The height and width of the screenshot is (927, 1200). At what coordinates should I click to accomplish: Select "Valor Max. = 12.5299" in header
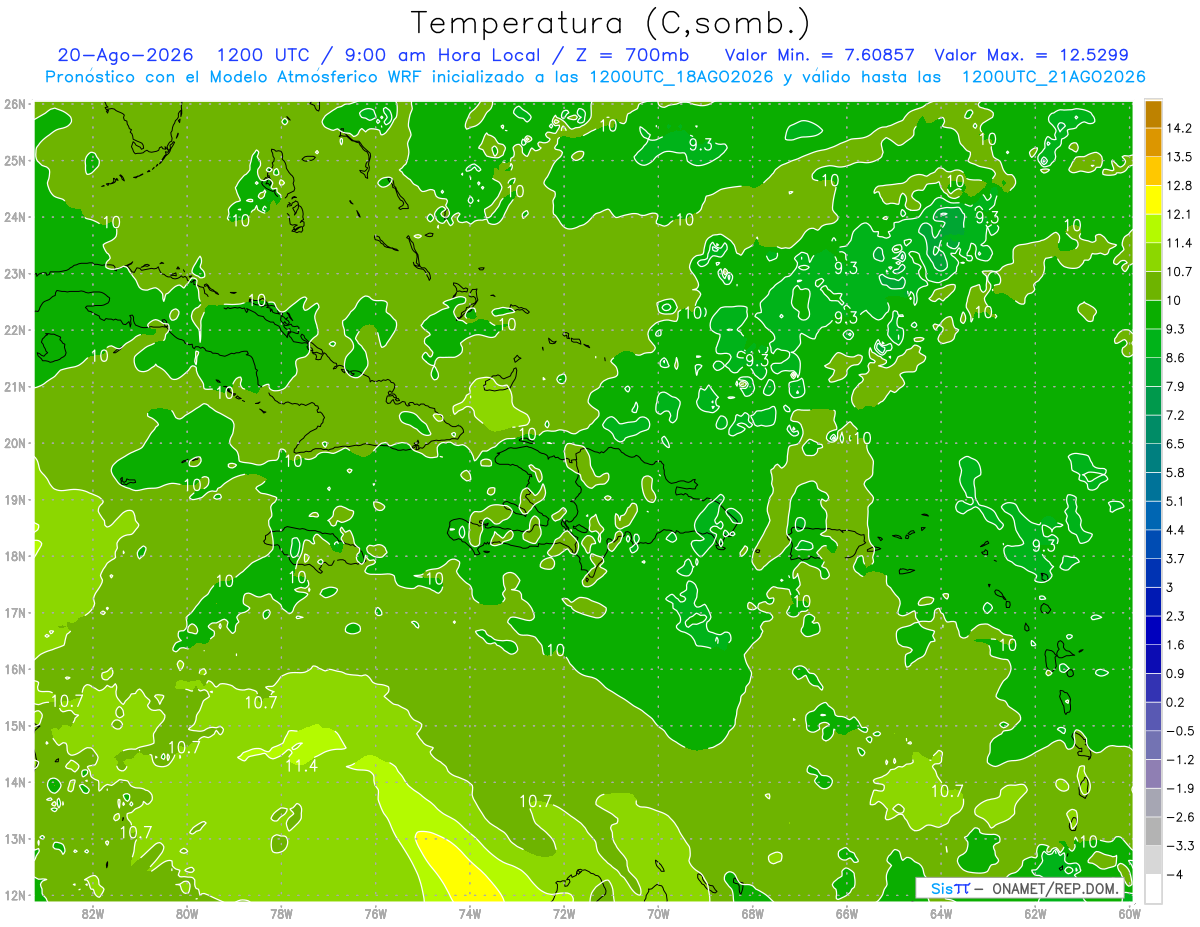click(x=1031, y=55)
